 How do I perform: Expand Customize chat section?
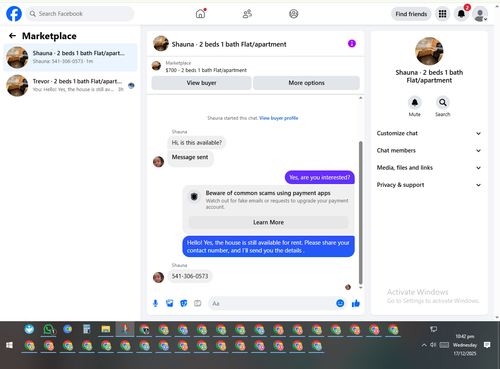pos(429,133)
